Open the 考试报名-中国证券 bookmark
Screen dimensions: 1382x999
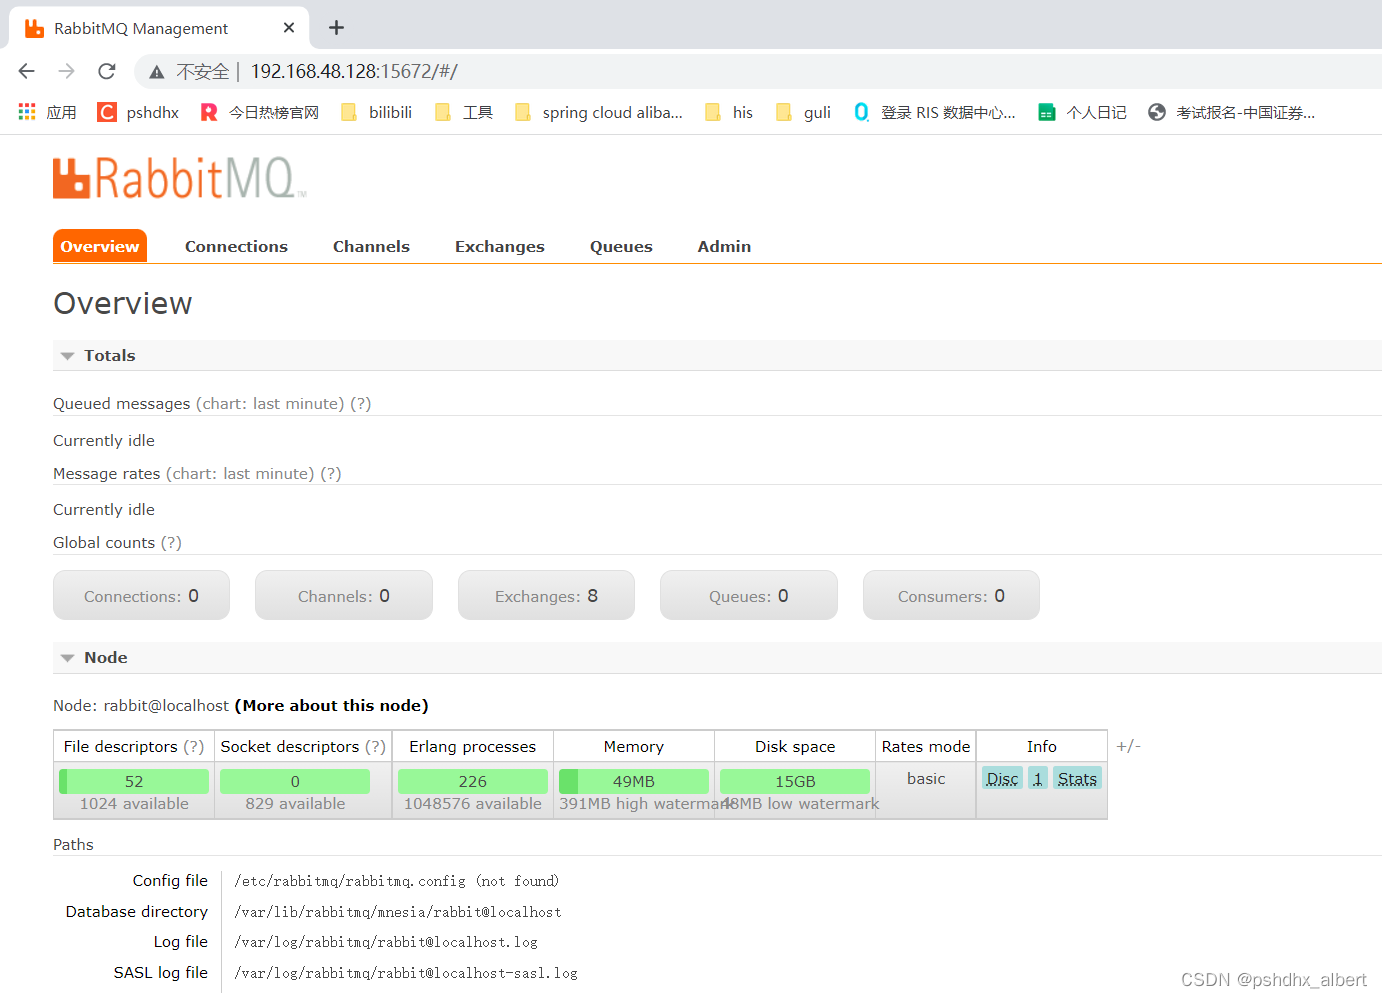tap(1232, 112)
